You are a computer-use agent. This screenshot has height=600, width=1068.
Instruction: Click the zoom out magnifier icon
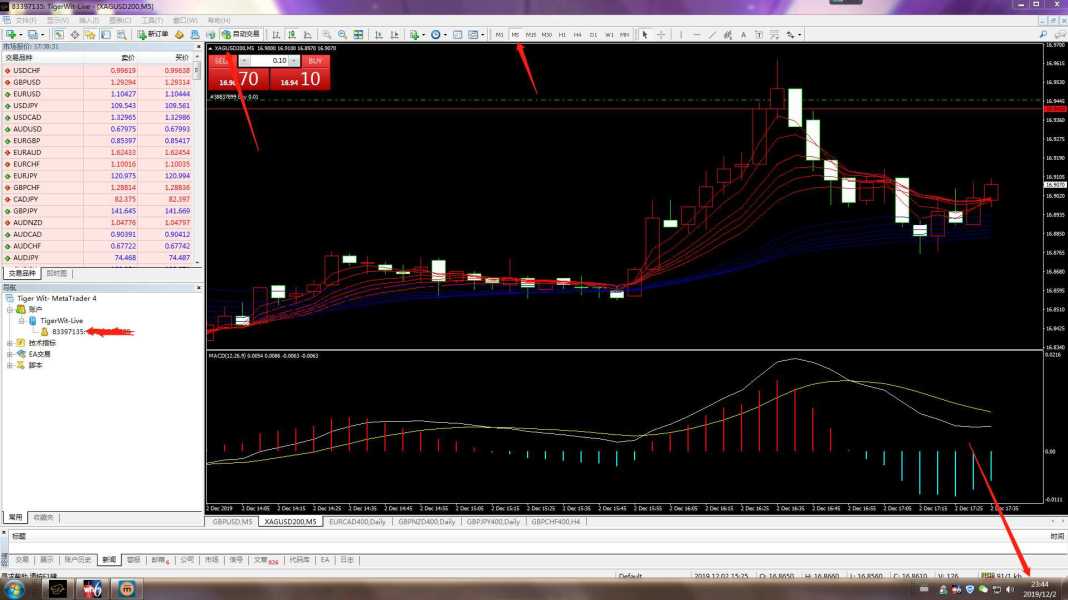tap(343, 34)
